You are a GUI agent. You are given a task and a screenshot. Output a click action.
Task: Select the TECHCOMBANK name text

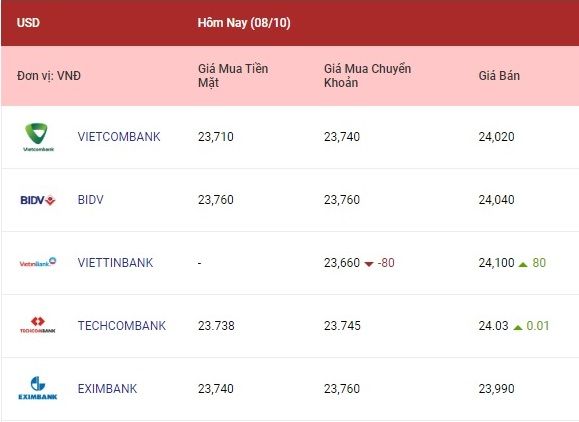point(122,326)
